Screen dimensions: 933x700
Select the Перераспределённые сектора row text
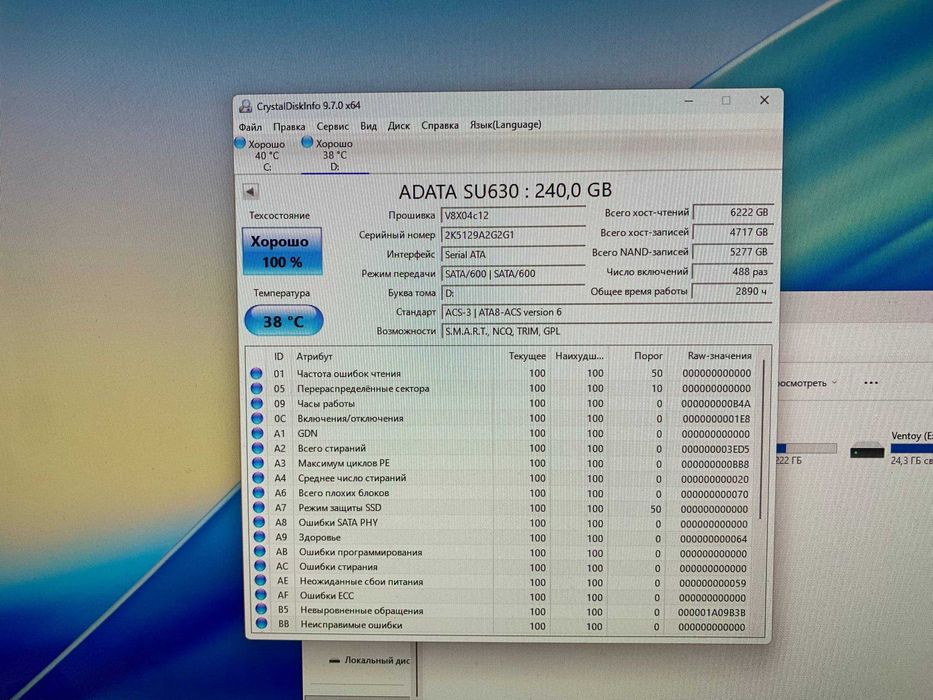[363, 389]
